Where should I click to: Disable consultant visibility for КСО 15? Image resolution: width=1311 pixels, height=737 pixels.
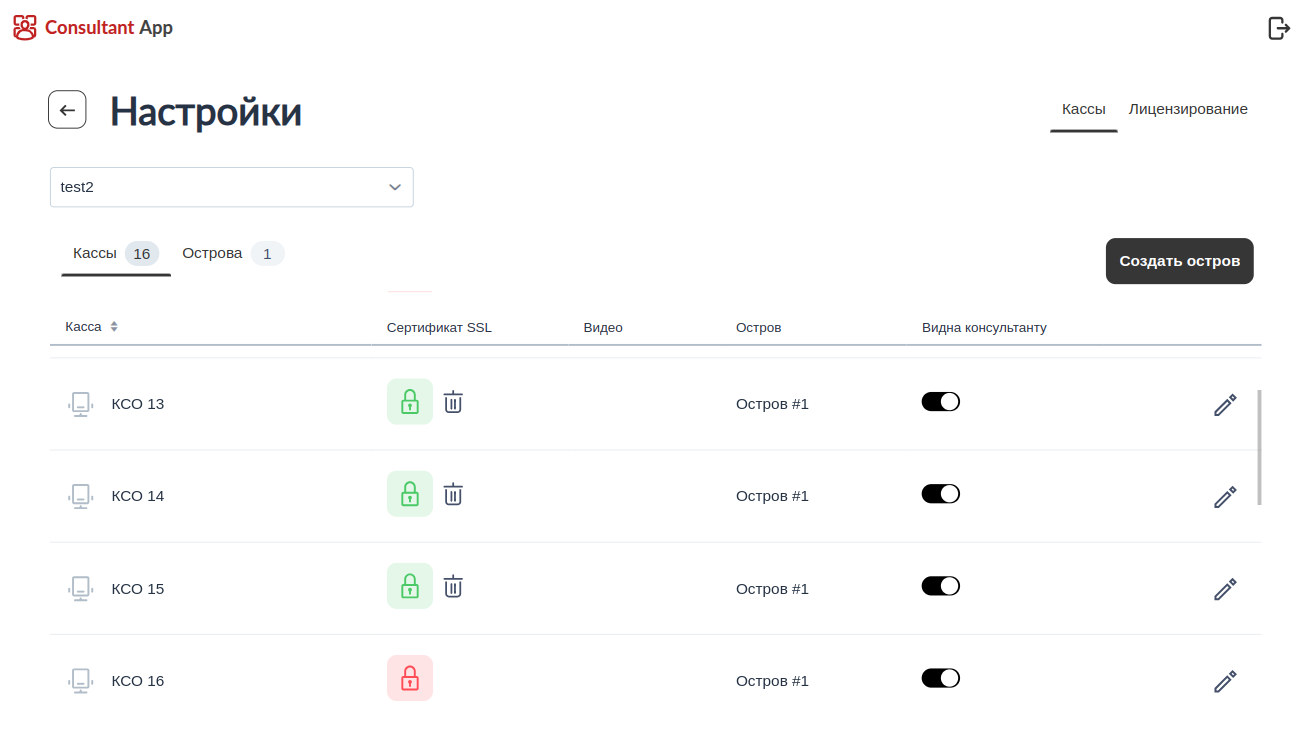pos(940,586)
